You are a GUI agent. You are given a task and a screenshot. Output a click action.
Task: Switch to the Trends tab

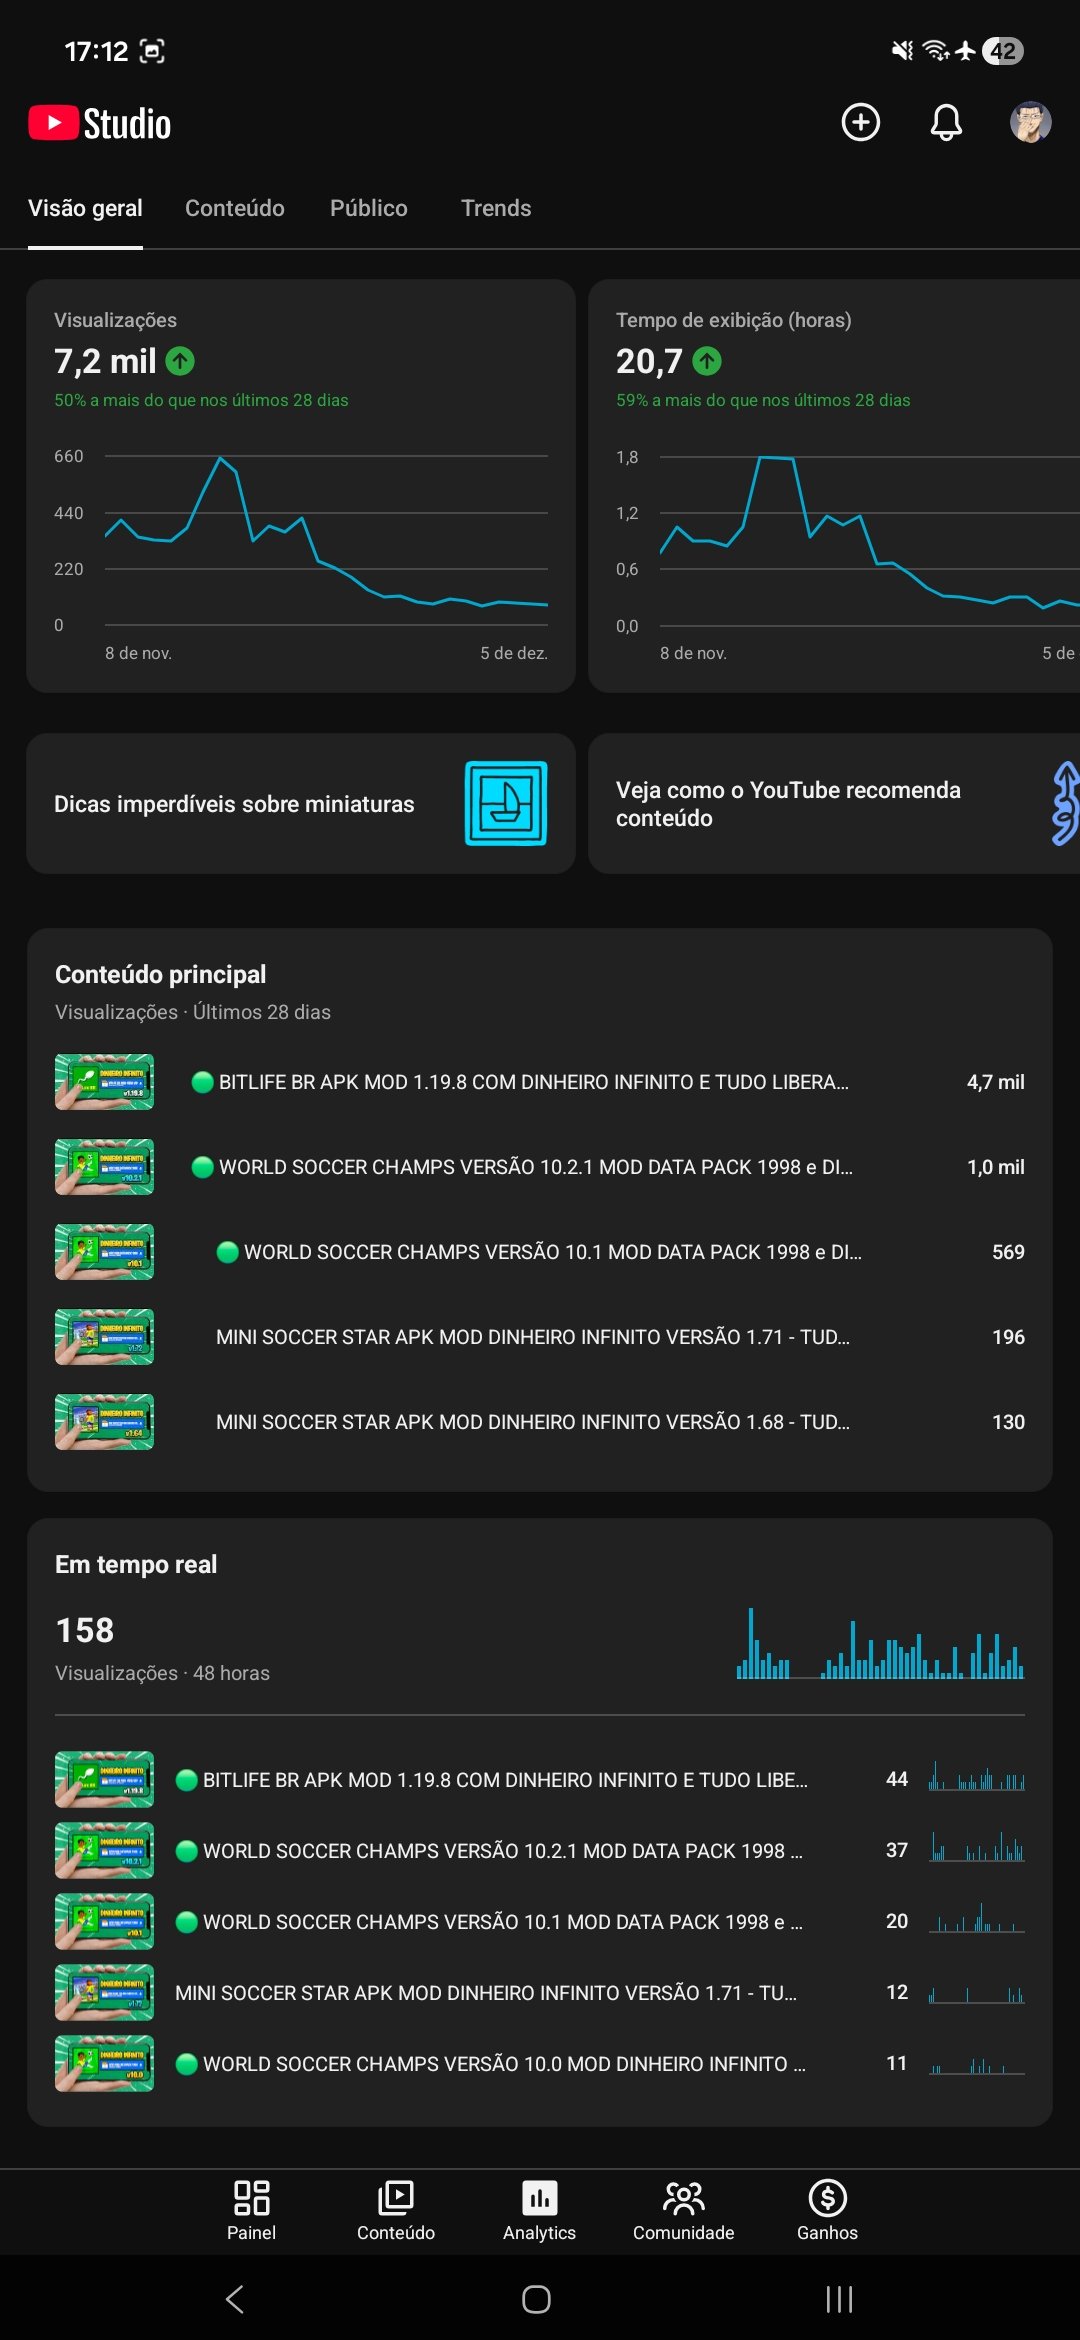[496, 208]
